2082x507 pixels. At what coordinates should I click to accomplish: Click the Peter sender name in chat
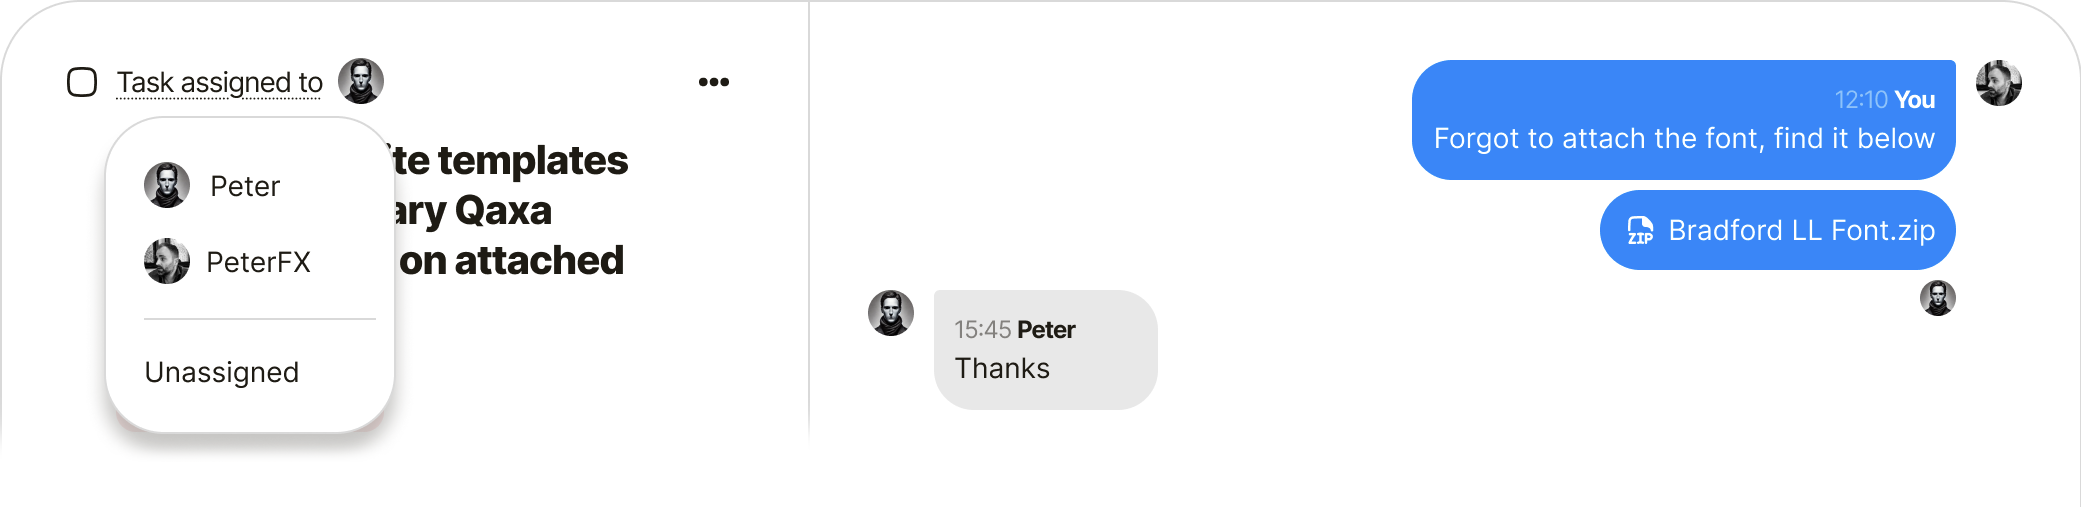point(1046,330)
